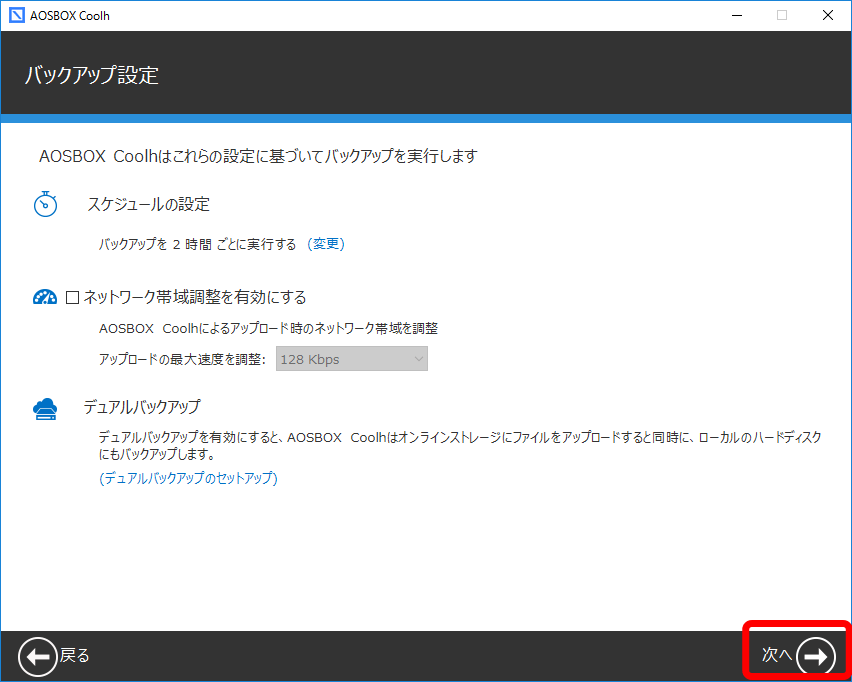Click the greyed-out maximize window button

[782, 15]
